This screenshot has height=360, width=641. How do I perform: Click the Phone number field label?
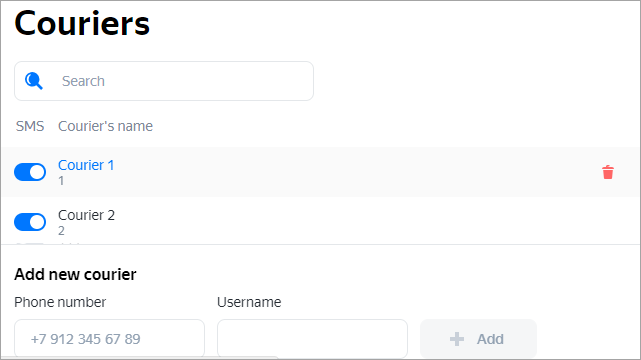[60, 302]
